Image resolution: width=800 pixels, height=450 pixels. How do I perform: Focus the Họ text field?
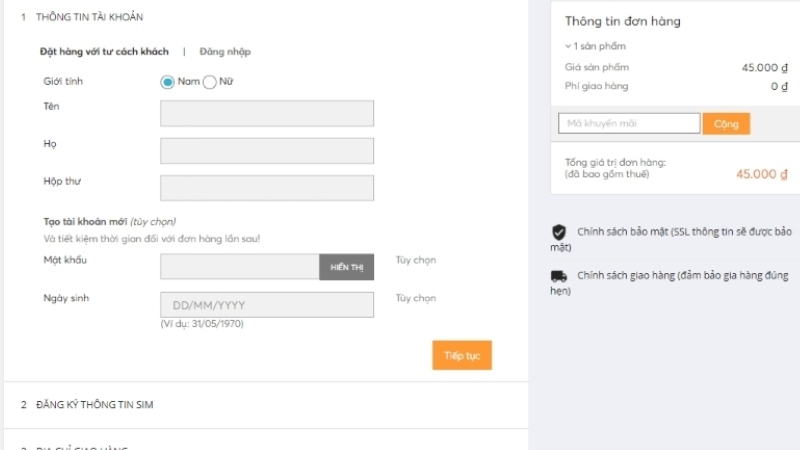click(267, 151)
